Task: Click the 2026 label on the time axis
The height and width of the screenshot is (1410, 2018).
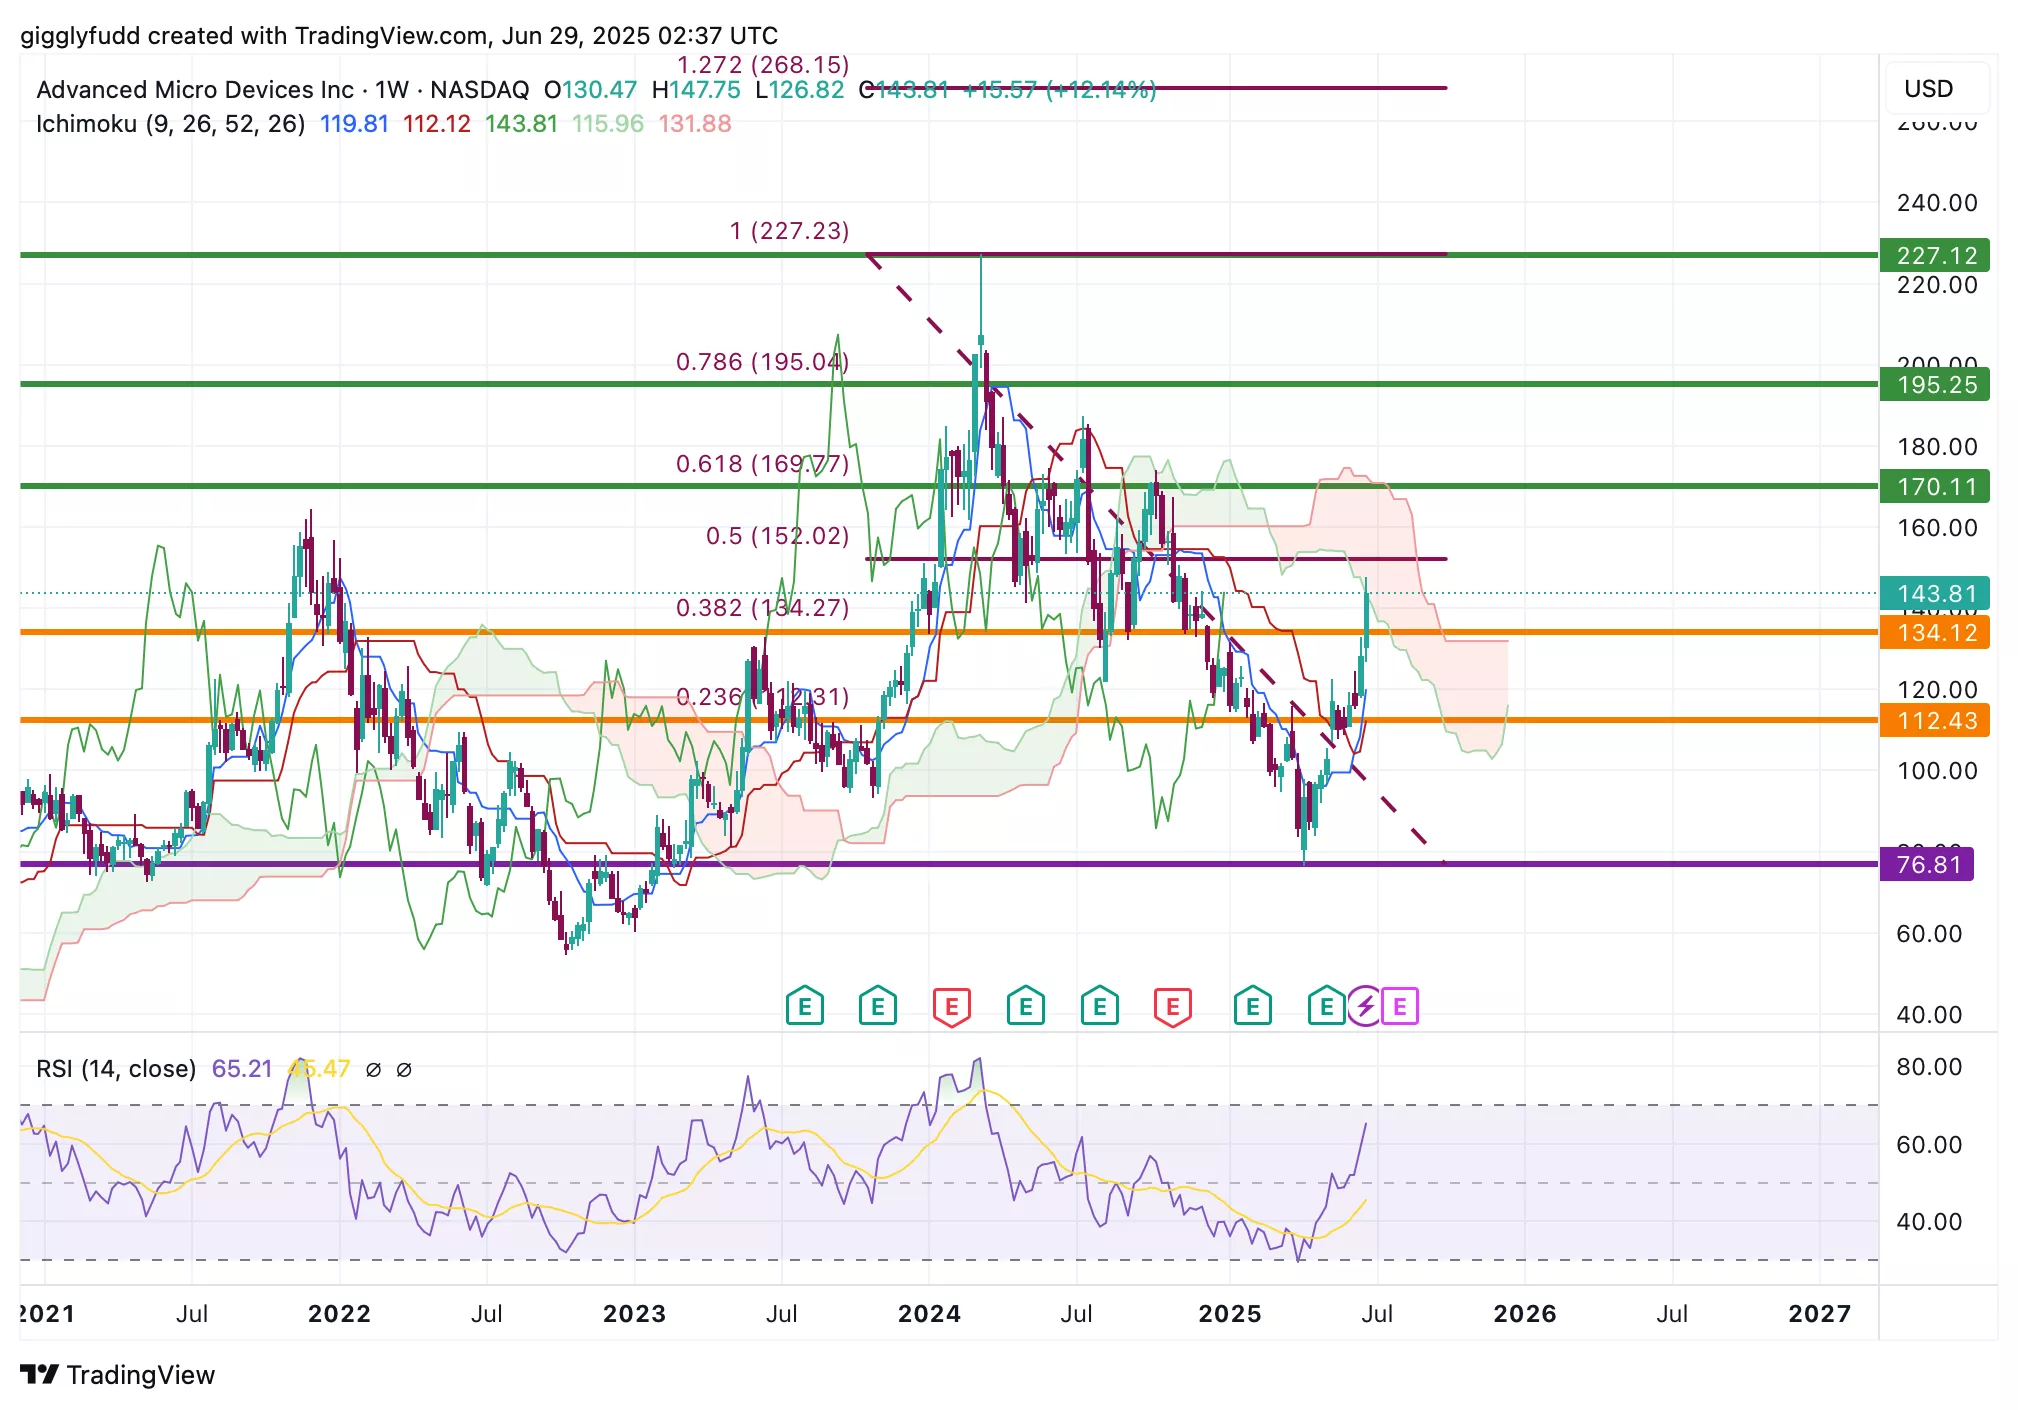Action: (1524, 1314)
